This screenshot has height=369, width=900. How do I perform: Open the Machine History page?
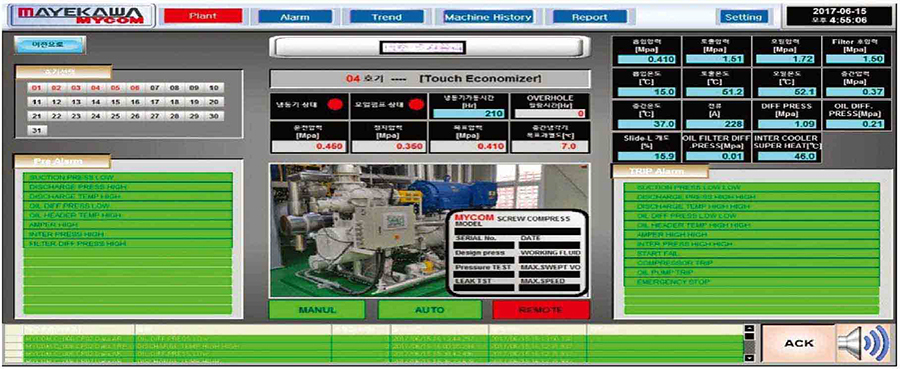click(x=487, y=17)
